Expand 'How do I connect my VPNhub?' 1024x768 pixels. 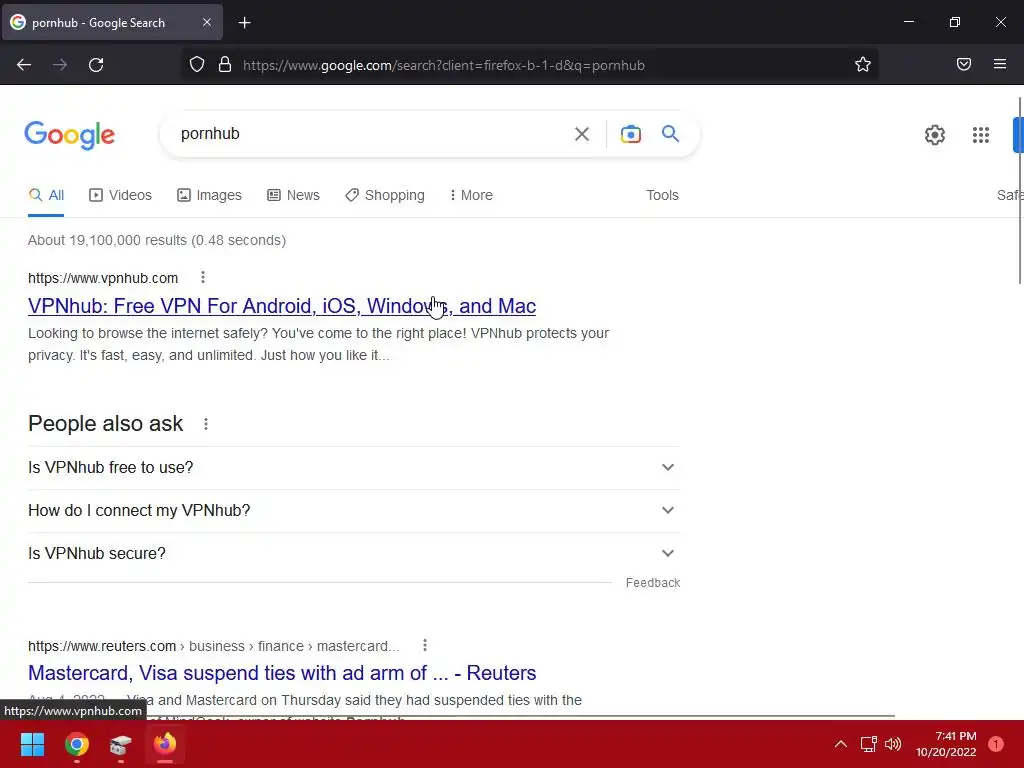pos(353,511)
